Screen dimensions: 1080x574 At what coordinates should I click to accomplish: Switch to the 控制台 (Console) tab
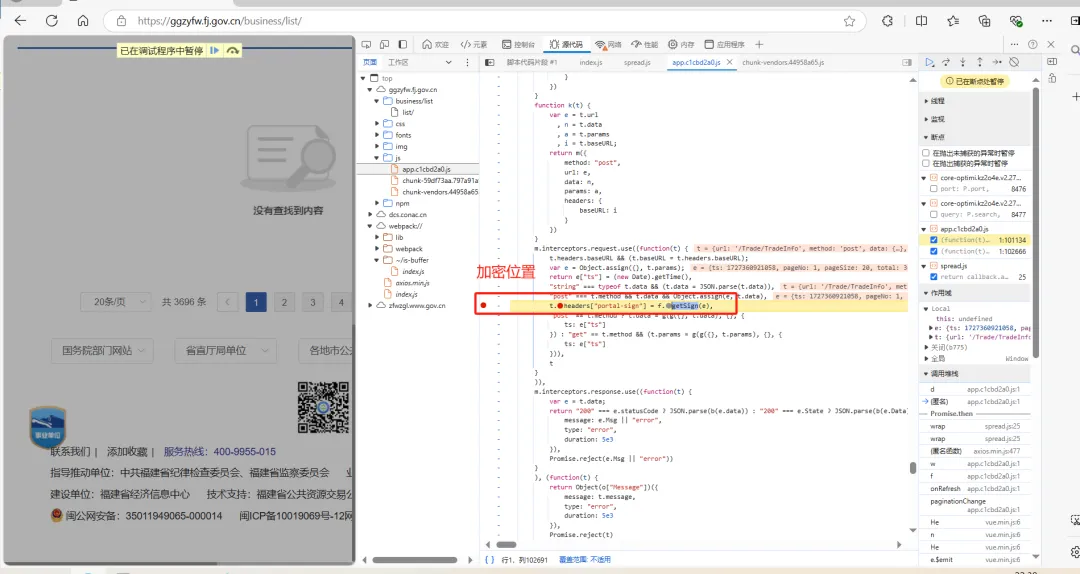[x=519, y=44]
